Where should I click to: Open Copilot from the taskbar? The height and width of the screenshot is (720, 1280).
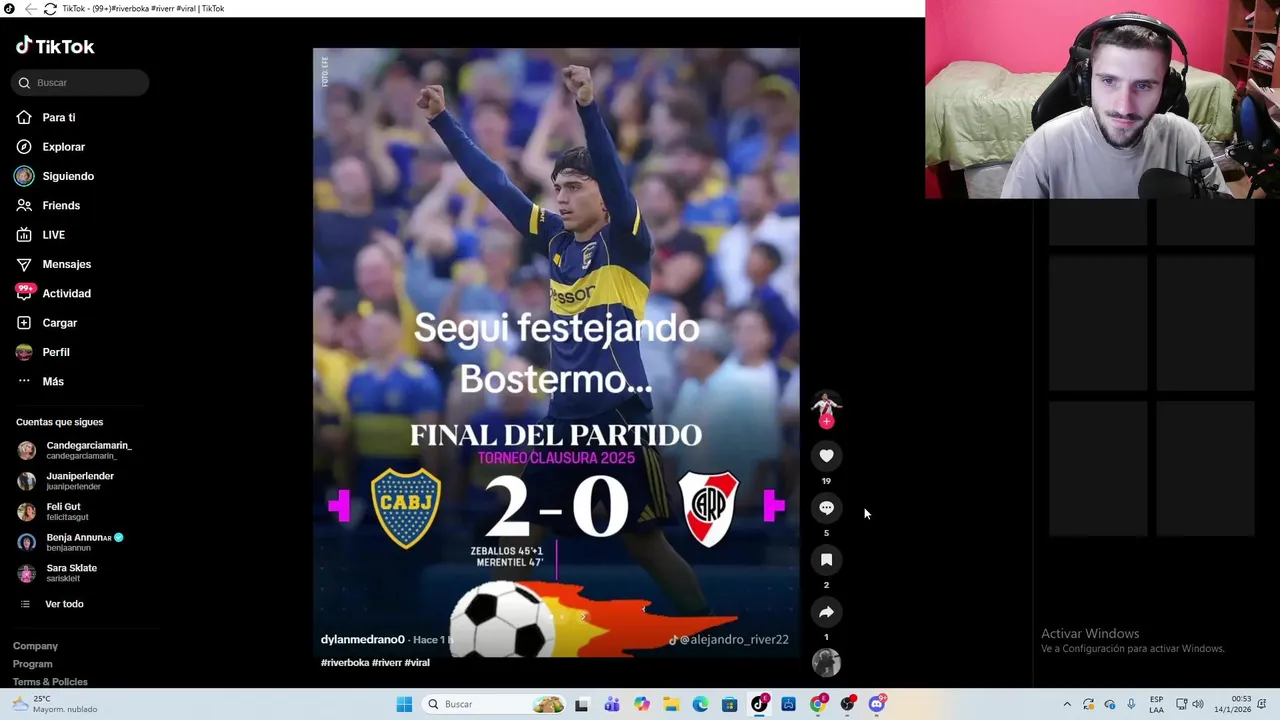[x=641, y=704]
